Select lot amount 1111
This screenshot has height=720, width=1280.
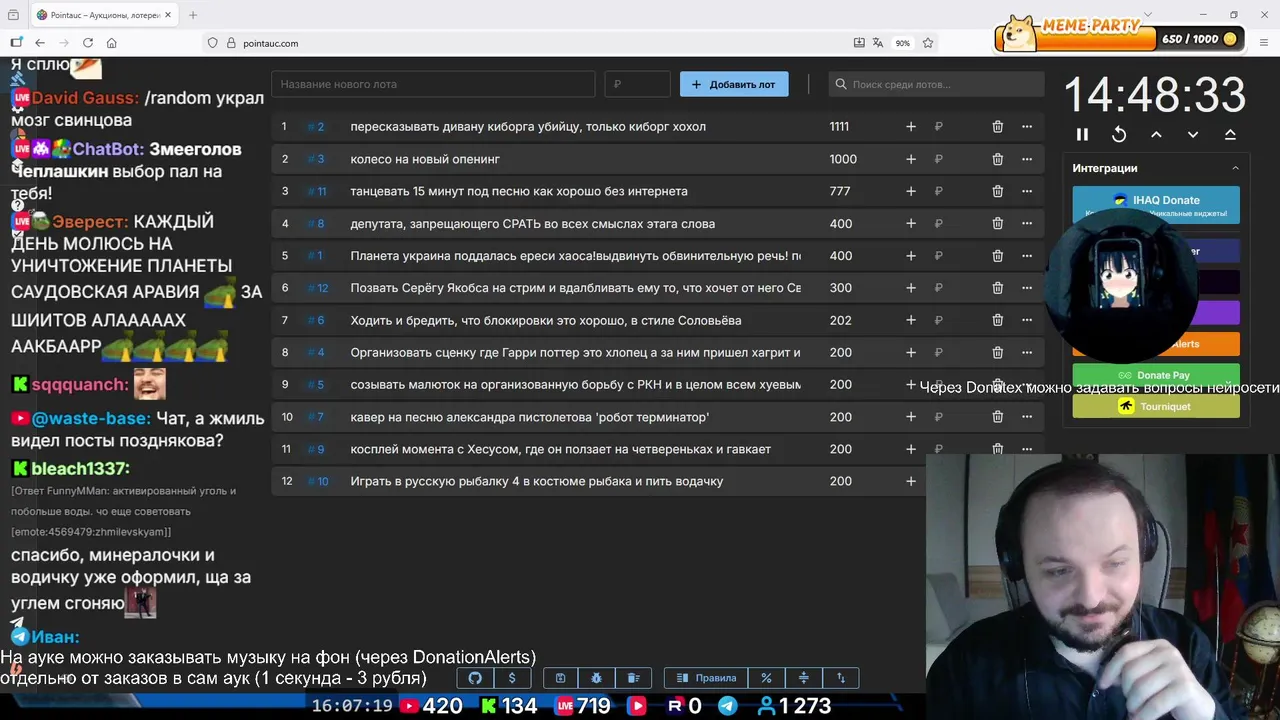point(839,127)
